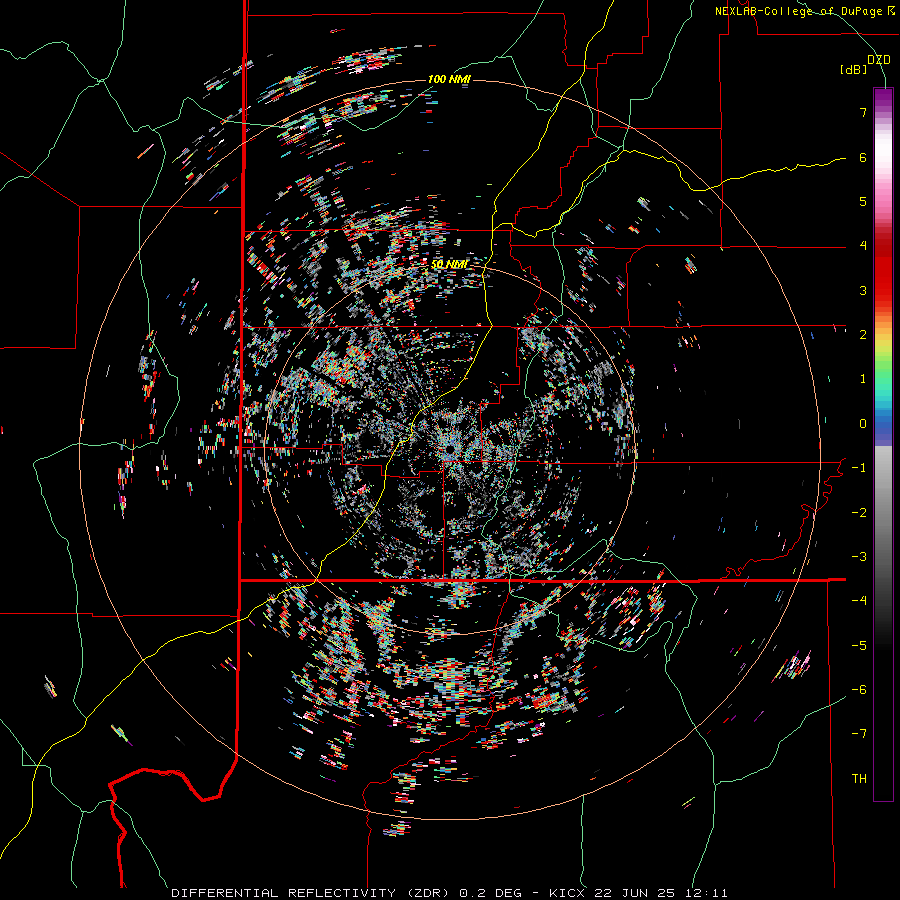Click the -4 value on color scale
Image resolution: width=900 pixels, height=900 pixels.
[859, 601]
